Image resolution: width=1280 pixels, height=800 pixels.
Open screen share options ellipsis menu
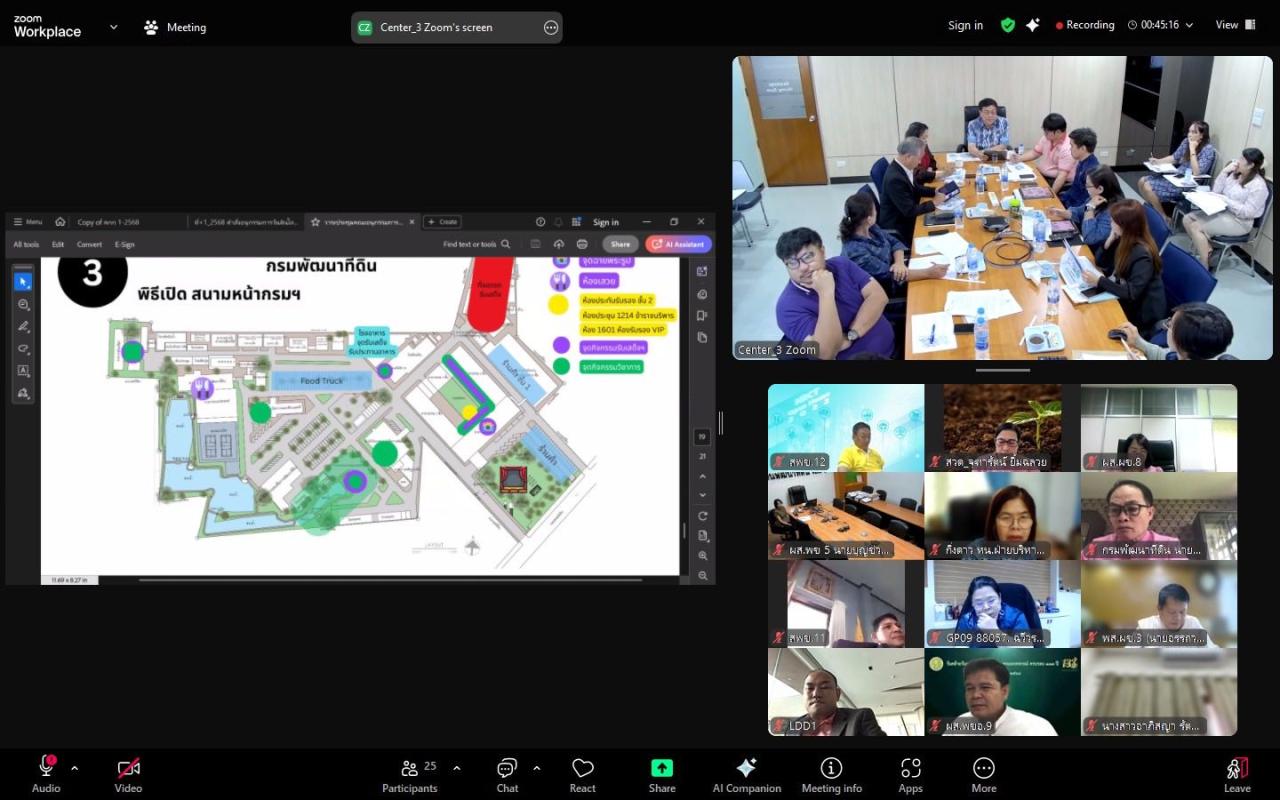tap(551, 27)
